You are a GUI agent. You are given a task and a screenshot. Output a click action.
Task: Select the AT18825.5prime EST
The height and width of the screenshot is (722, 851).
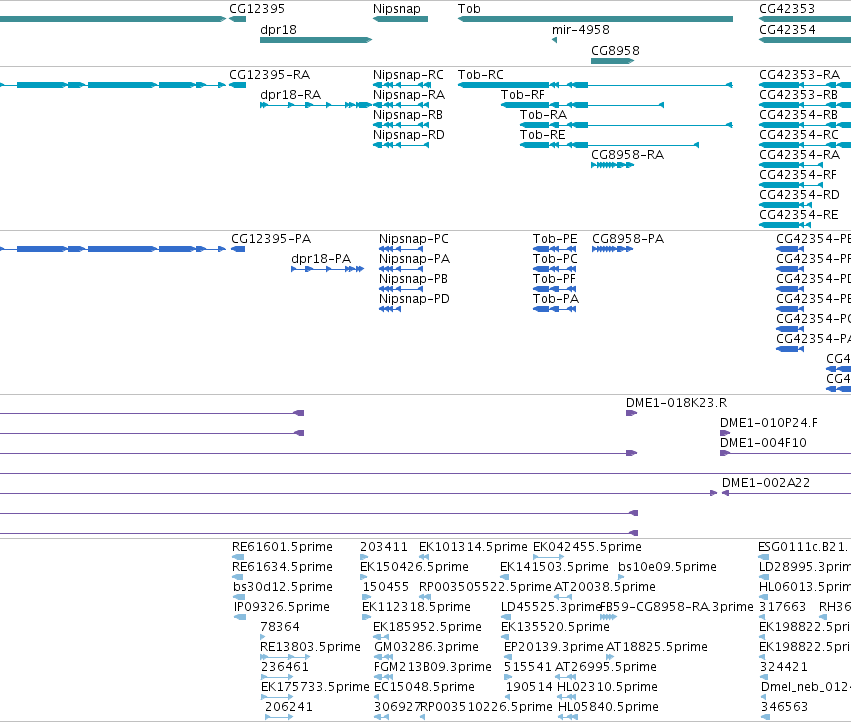(609, 657)
